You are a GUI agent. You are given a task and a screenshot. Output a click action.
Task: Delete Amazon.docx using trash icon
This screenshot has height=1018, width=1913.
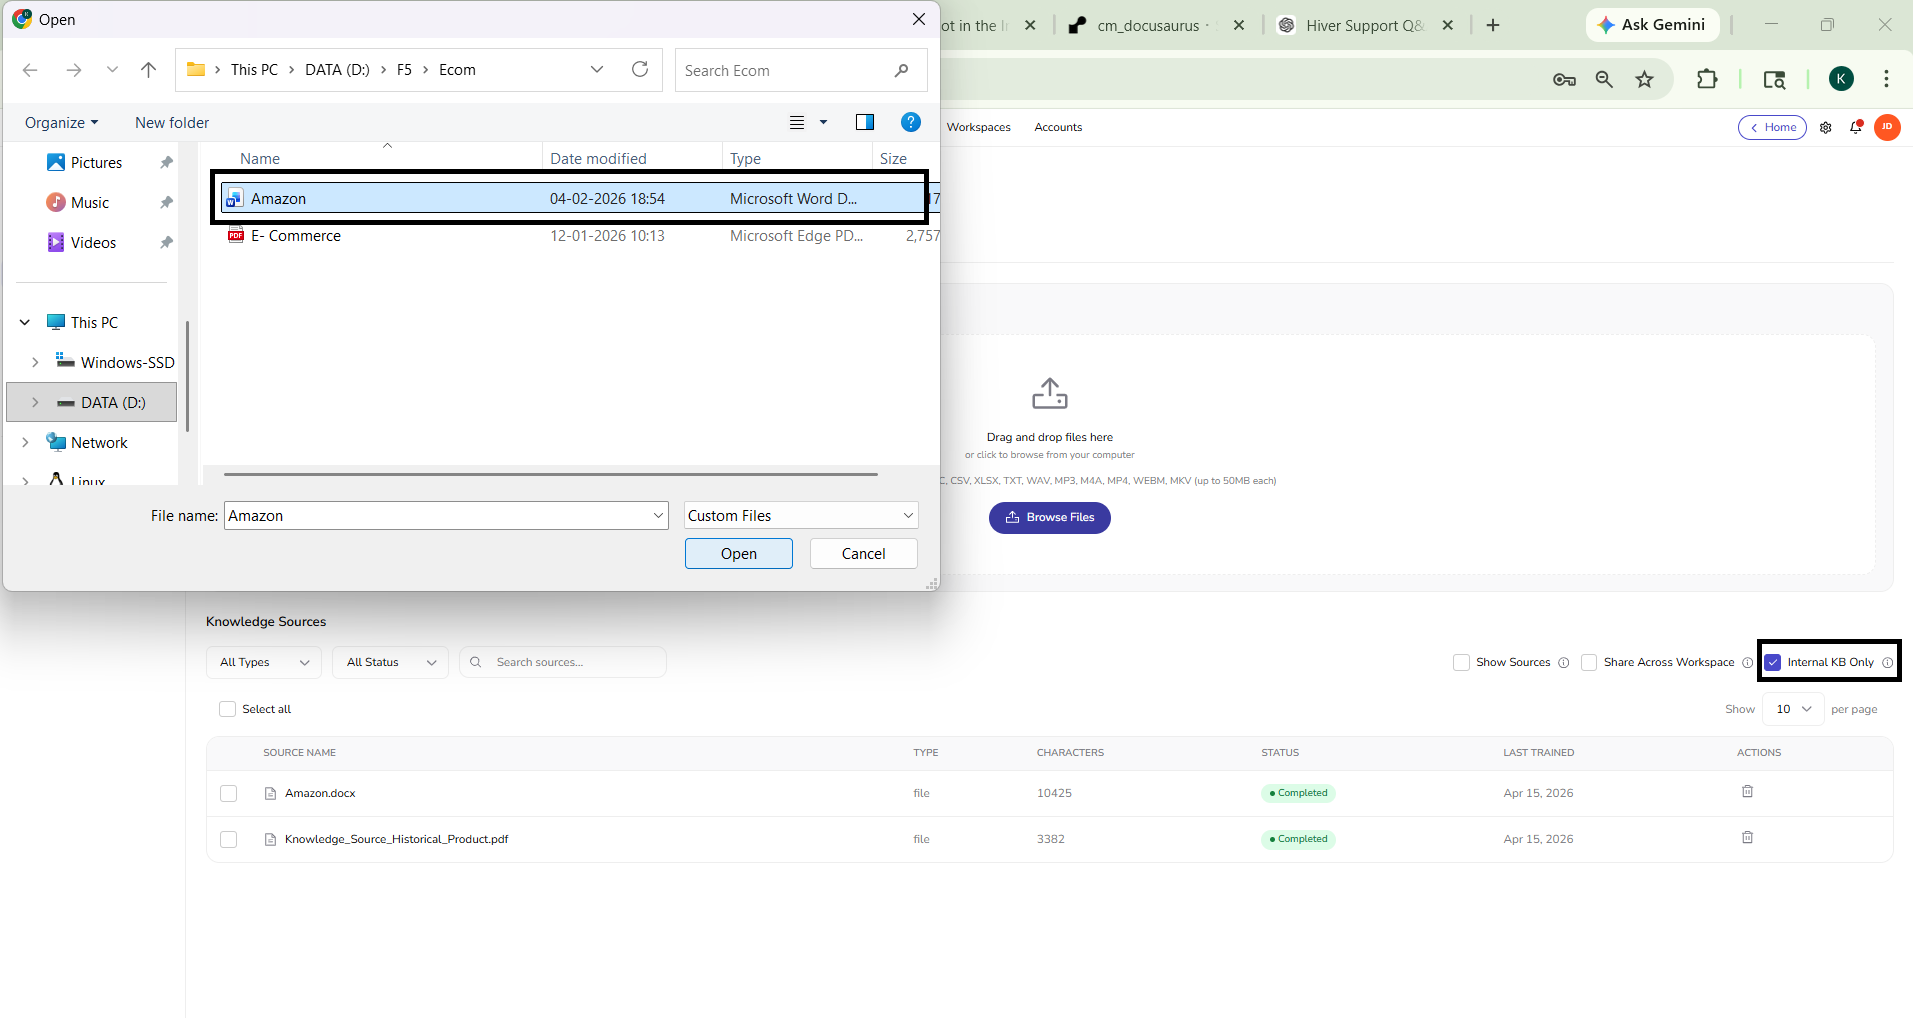pyautogui.click(x=1747, y=792)
